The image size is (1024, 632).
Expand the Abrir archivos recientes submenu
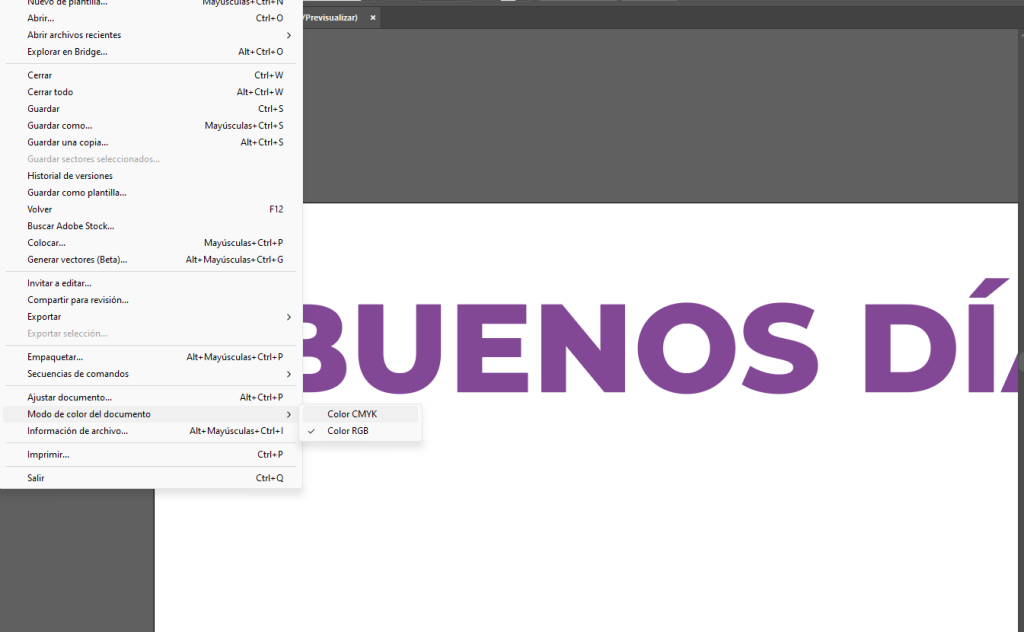pos(151,35)
